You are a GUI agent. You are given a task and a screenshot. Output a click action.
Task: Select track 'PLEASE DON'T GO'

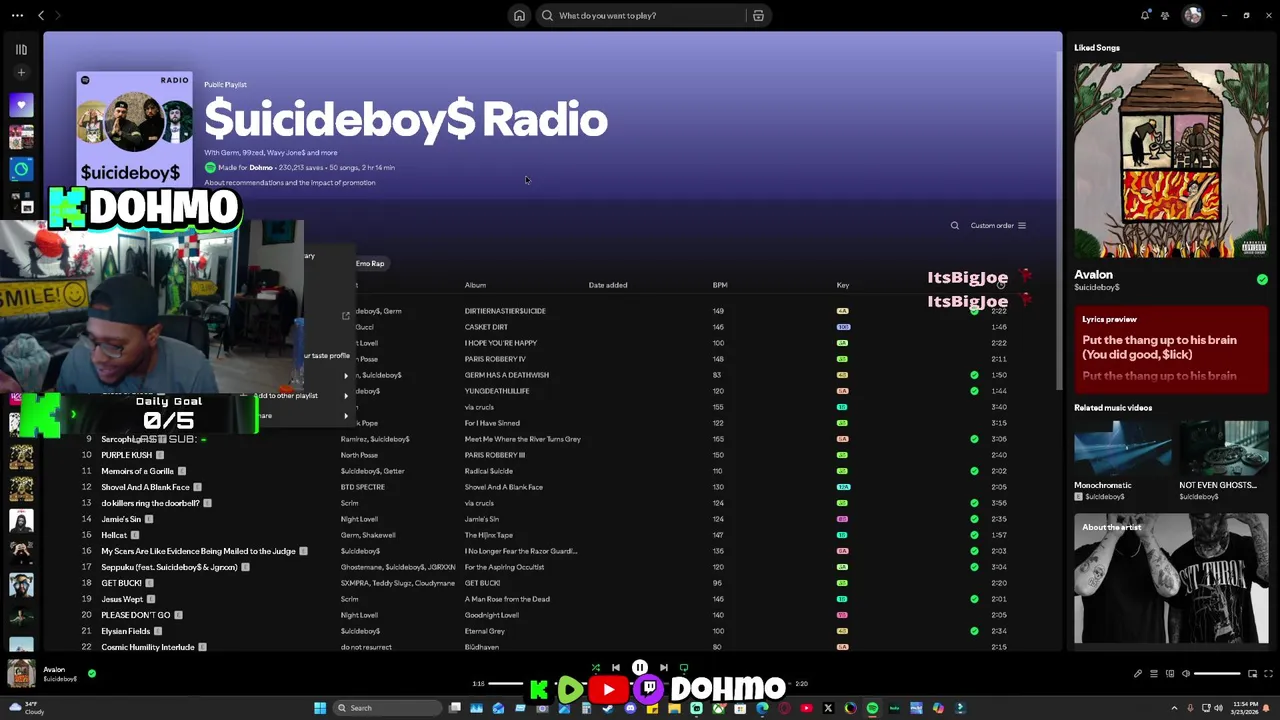135,615
